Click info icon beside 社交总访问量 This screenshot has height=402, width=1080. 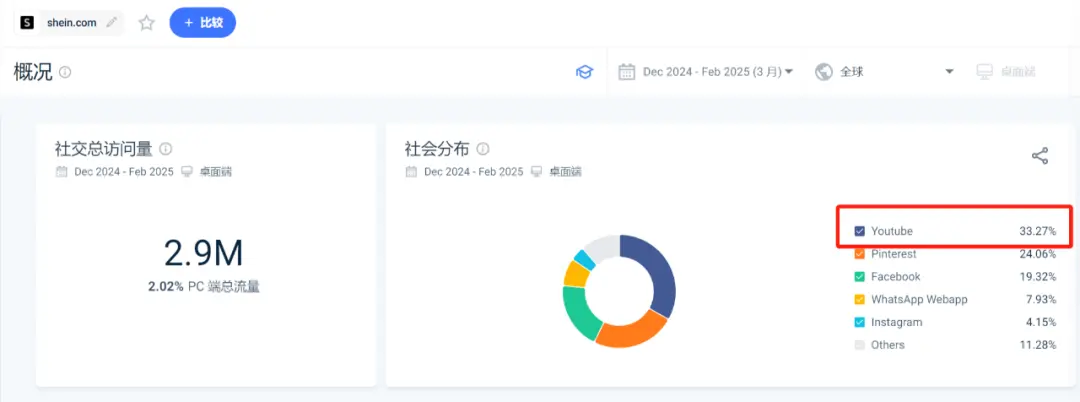point(166,149)
